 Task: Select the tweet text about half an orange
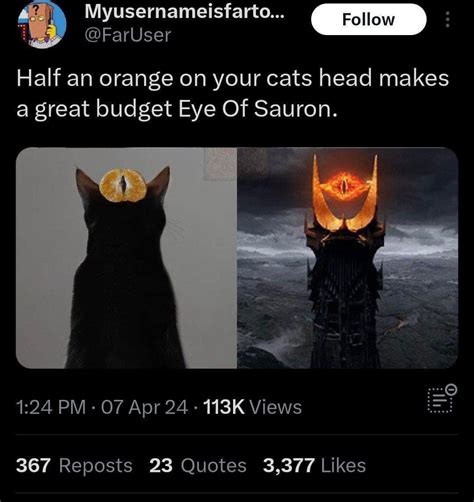pos(233,93)
